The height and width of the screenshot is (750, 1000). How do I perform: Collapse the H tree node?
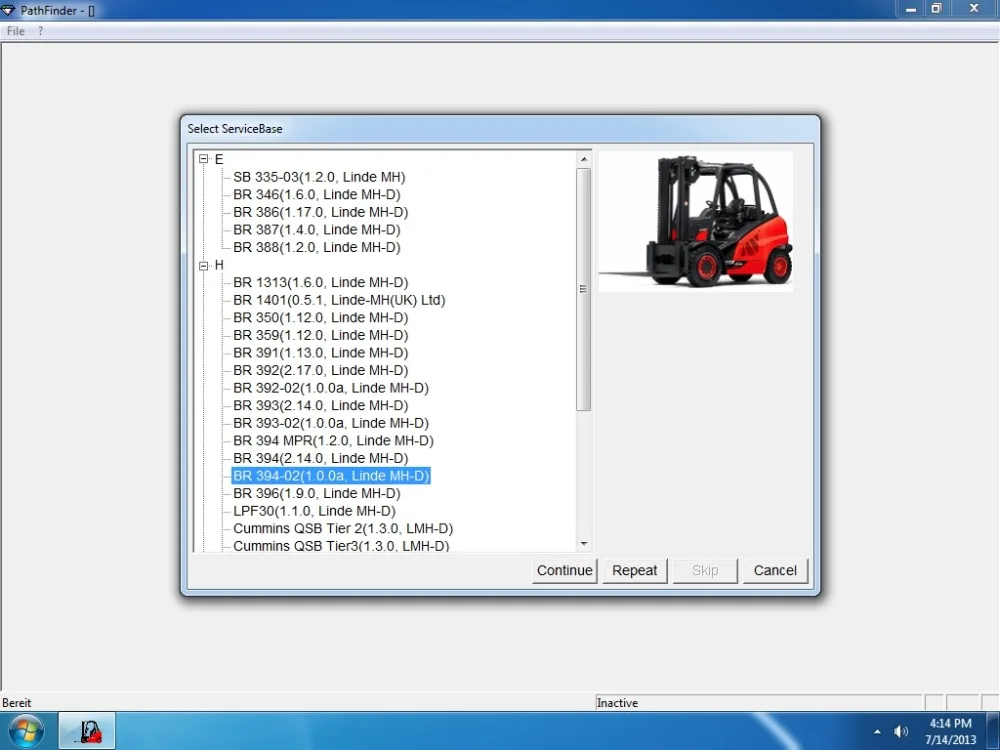coord(203,265)
